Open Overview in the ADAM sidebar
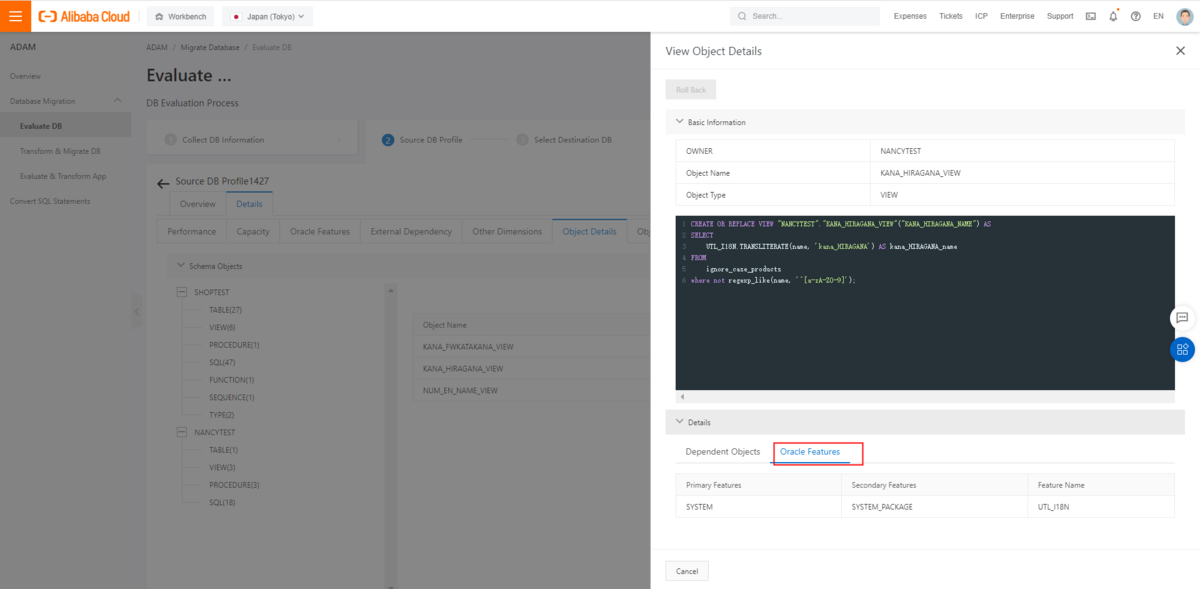The width and height of the screenshot is (1200, 589). [x=25, y=76]
